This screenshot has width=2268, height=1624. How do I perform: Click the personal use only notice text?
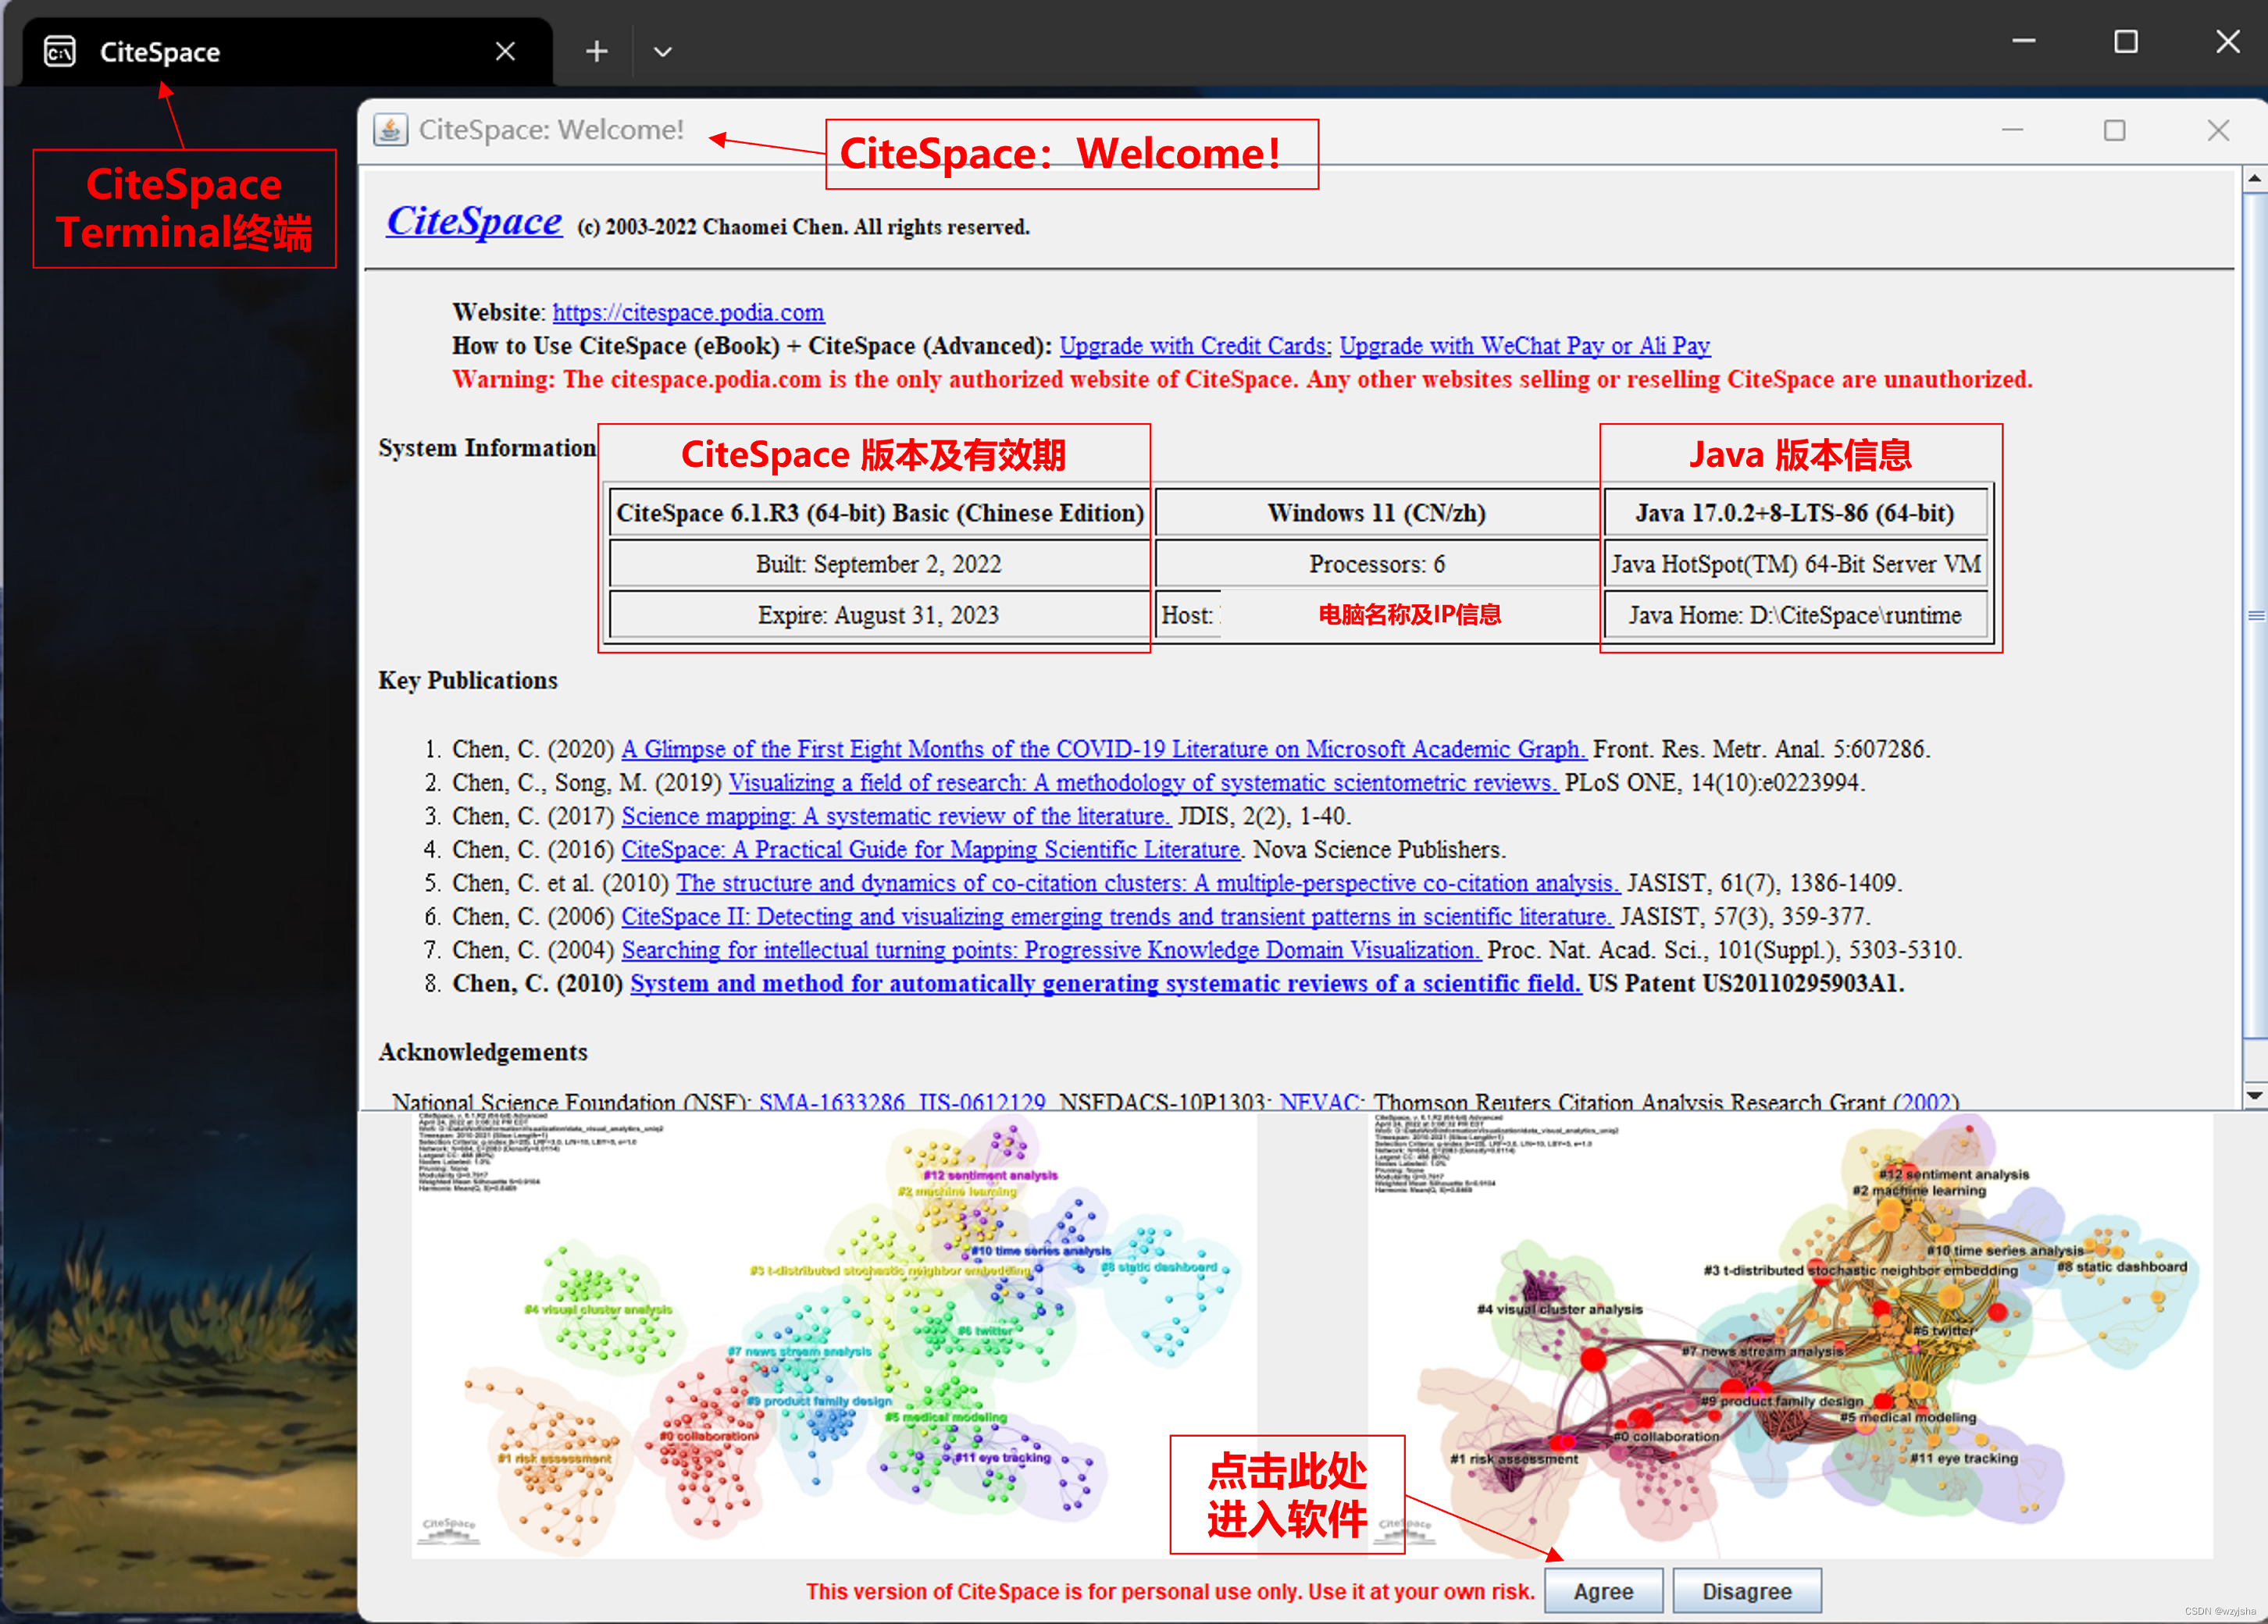point(1170,1592)
